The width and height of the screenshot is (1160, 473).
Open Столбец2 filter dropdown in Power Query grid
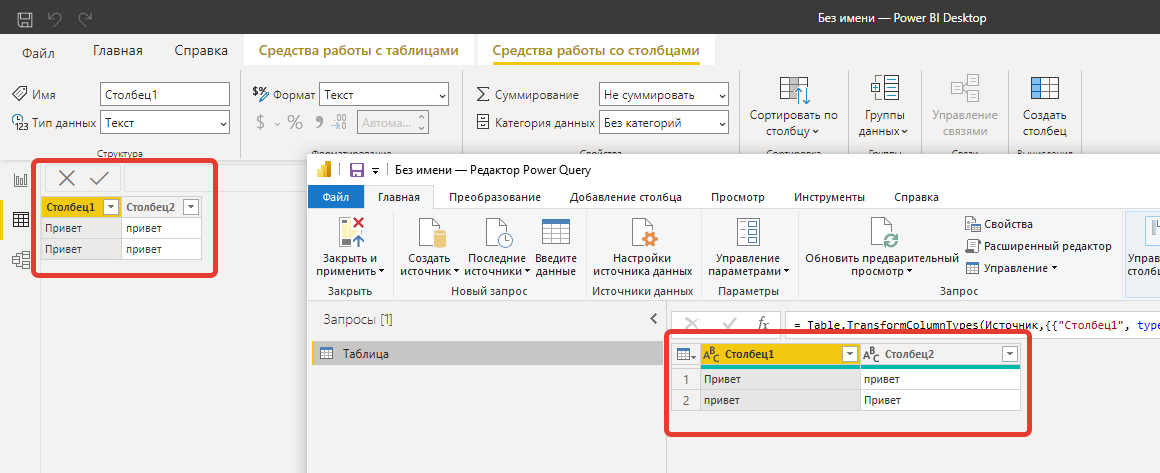(1010, 355)
